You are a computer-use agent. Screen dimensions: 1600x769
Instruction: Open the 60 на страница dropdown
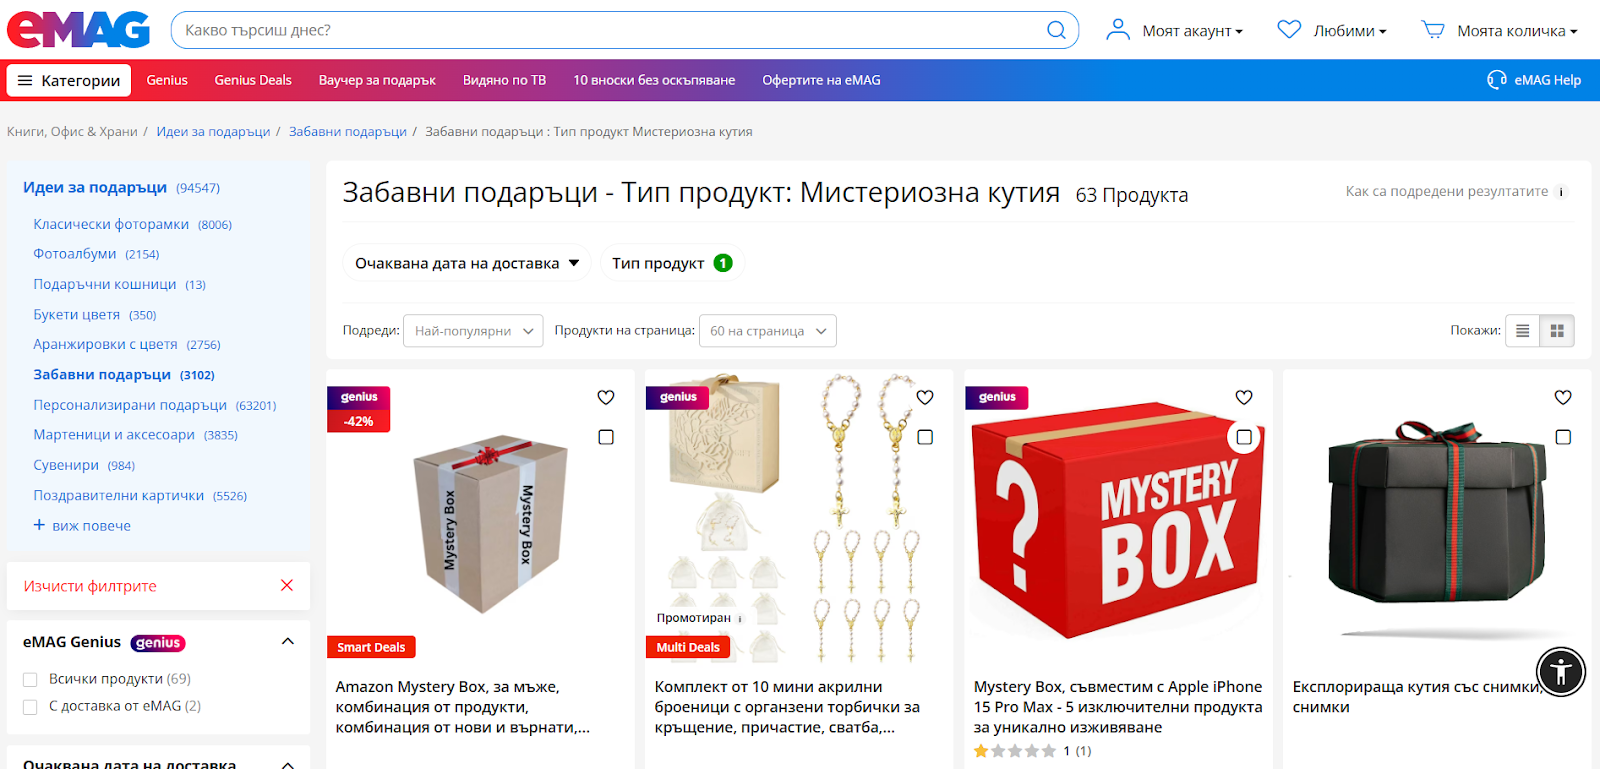click(x=768, y=331)
